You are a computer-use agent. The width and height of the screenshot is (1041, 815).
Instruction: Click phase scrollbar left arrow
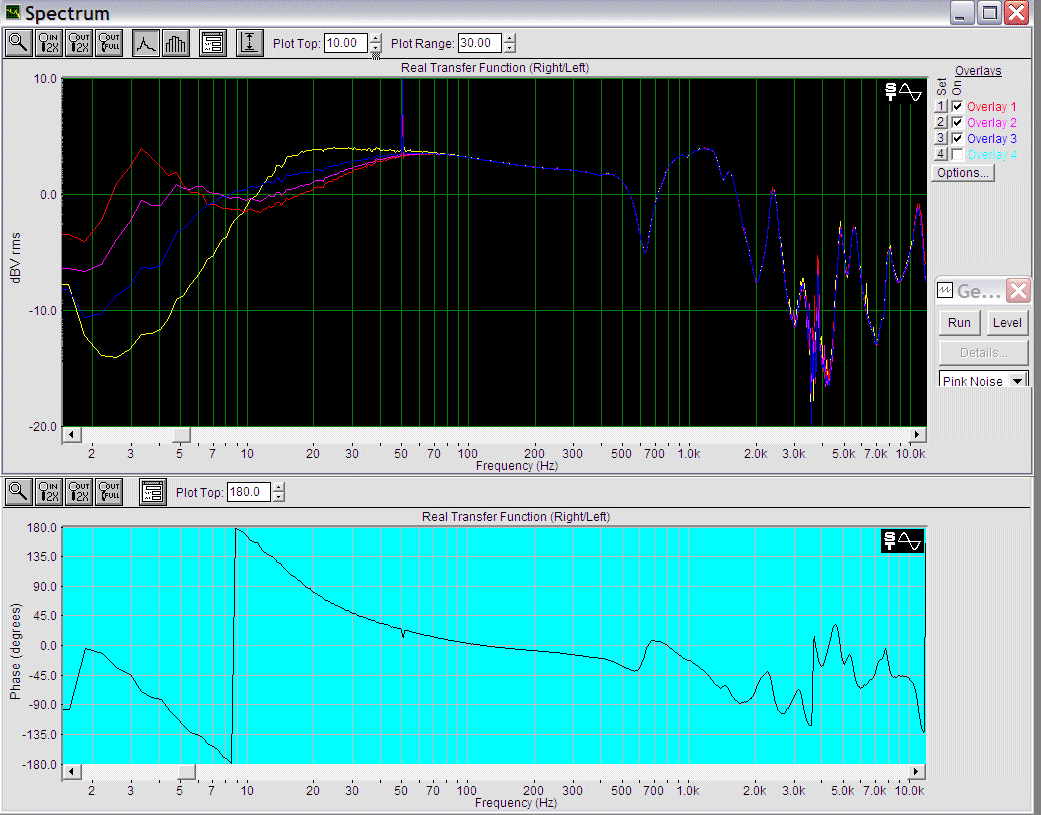tap(72, 772)
